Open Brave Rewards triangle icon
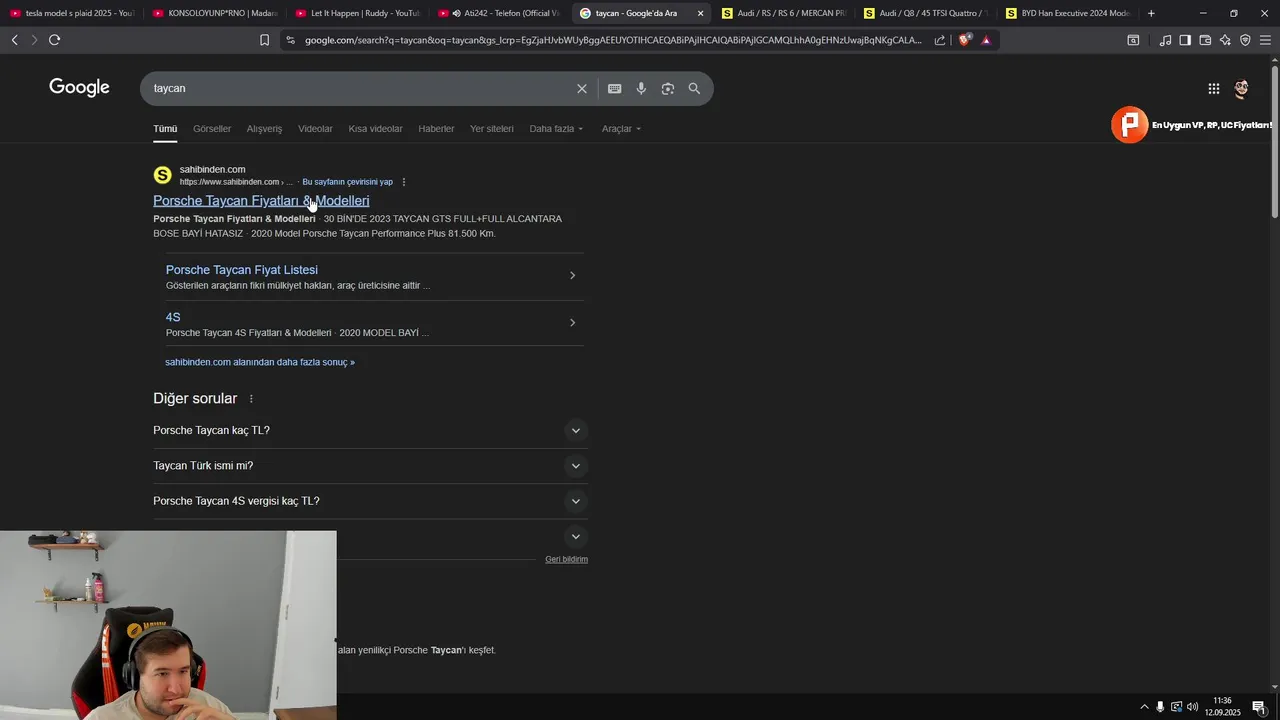The image size is (1280, 720). pyautogui.click(x=986, y=40)
